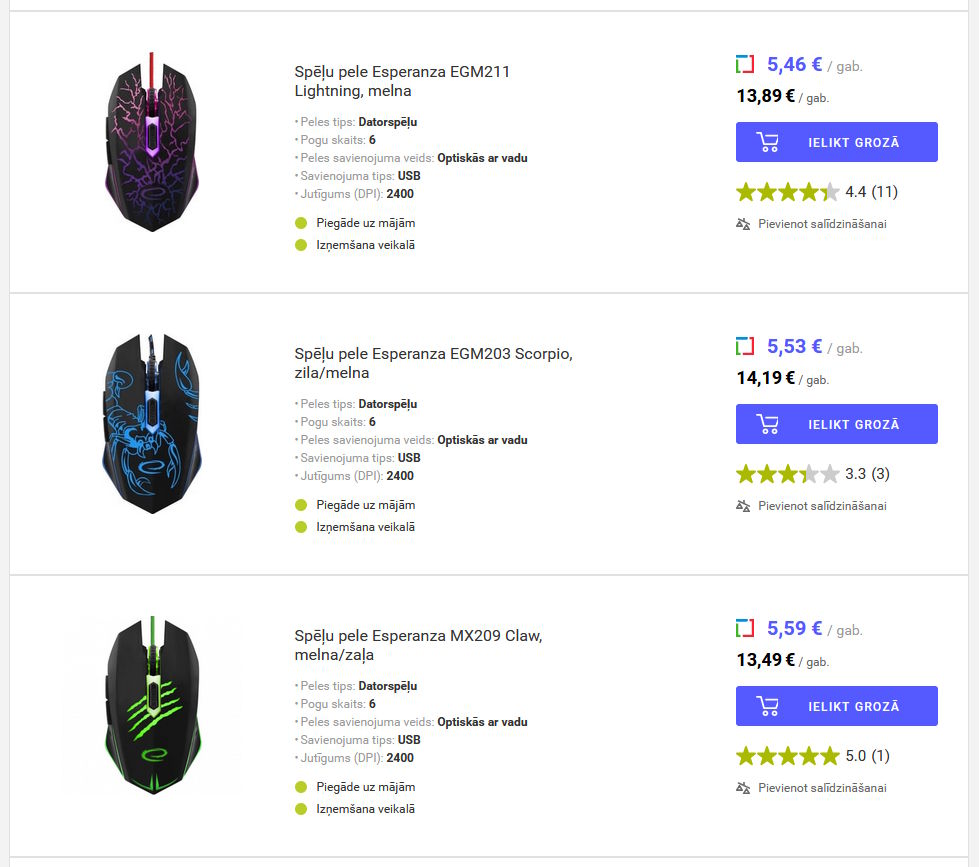This screenshot has height=867, width=979.
Task: Click compare icon for EGM211 Lightning mouse
Action: click(743, 224)
